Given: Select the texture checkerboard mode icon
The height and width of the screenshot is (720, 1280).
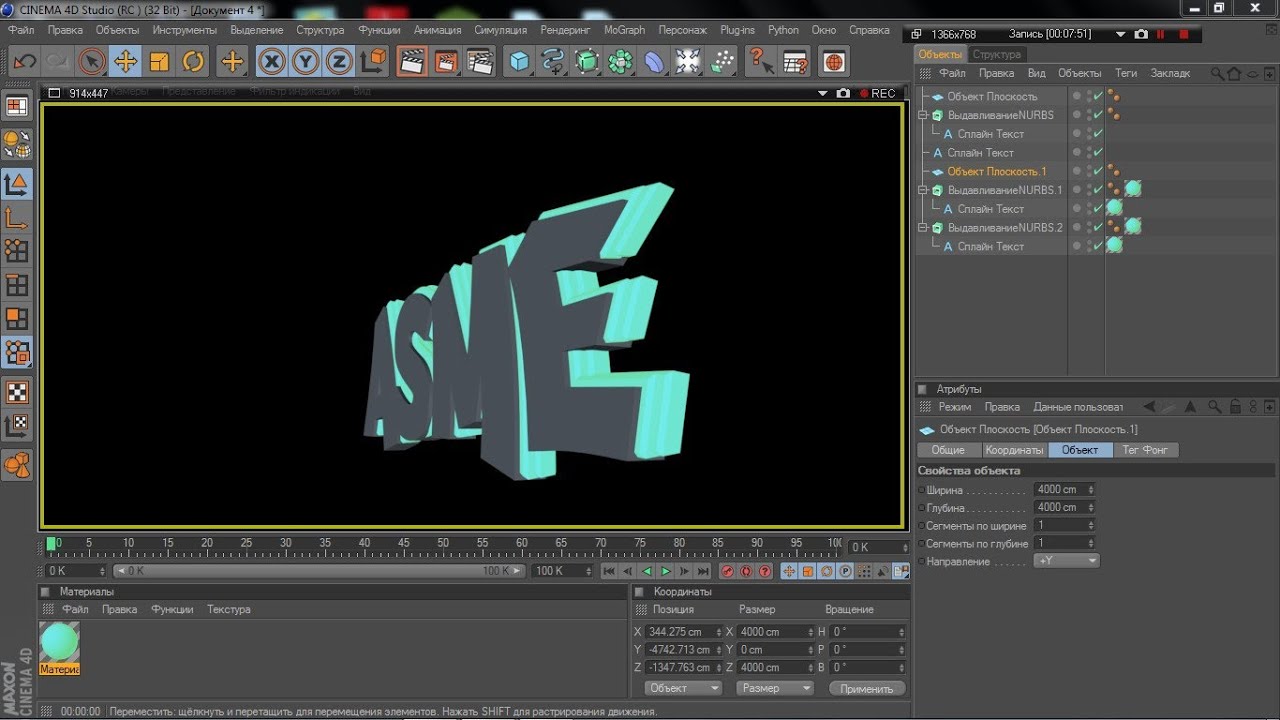Looking at the screenshot, I should click(x=17, y=392).
